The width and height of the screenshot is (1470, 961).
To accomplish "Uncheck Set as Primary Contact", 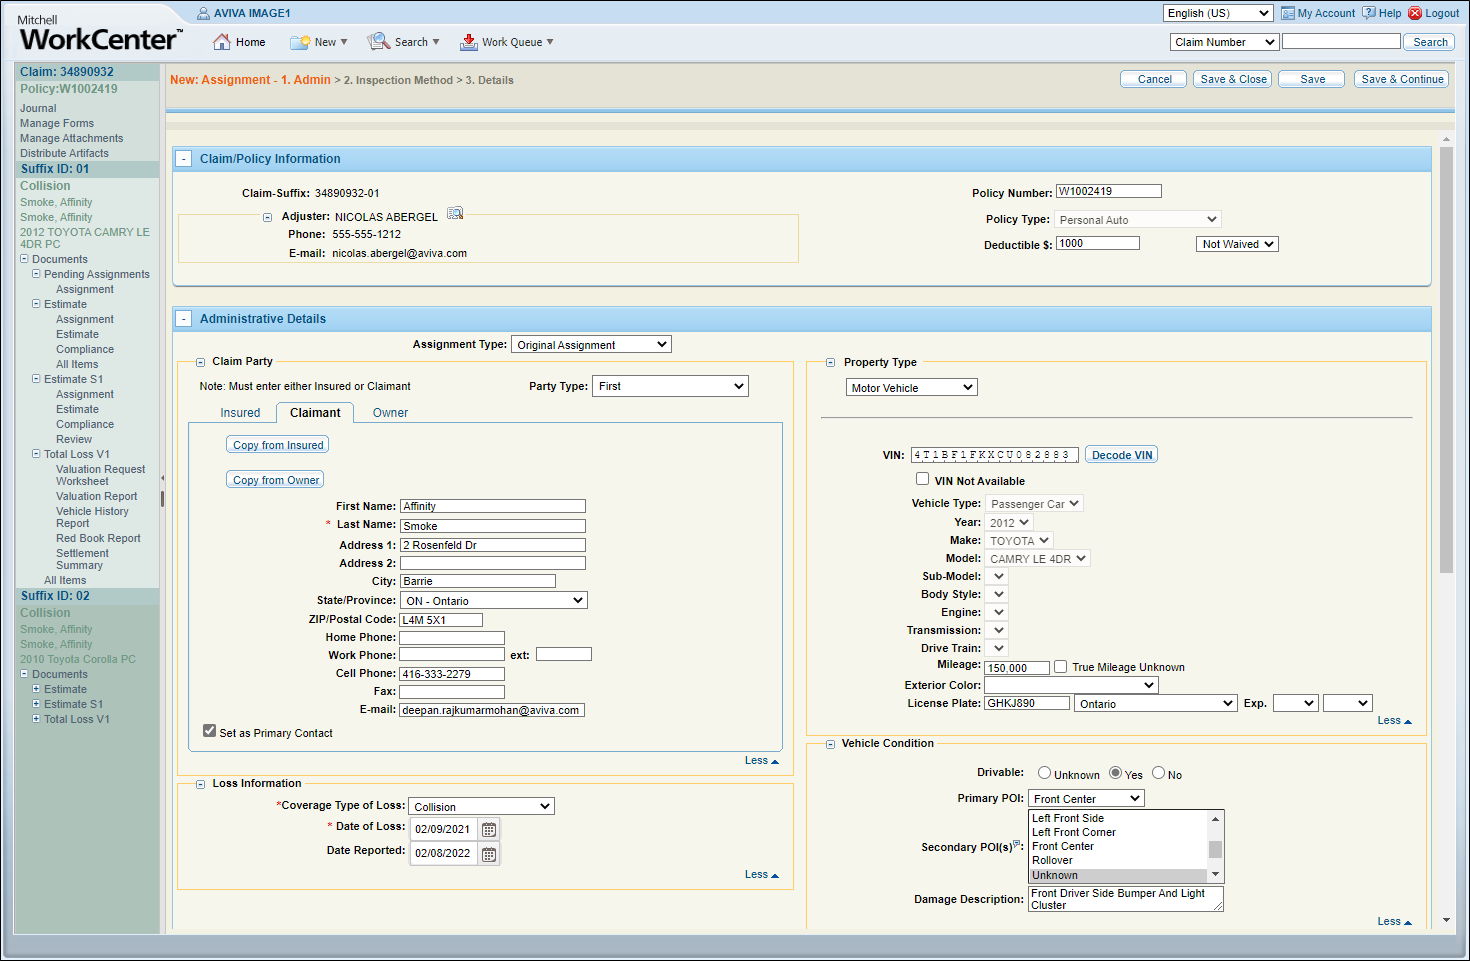I will 209,731.
